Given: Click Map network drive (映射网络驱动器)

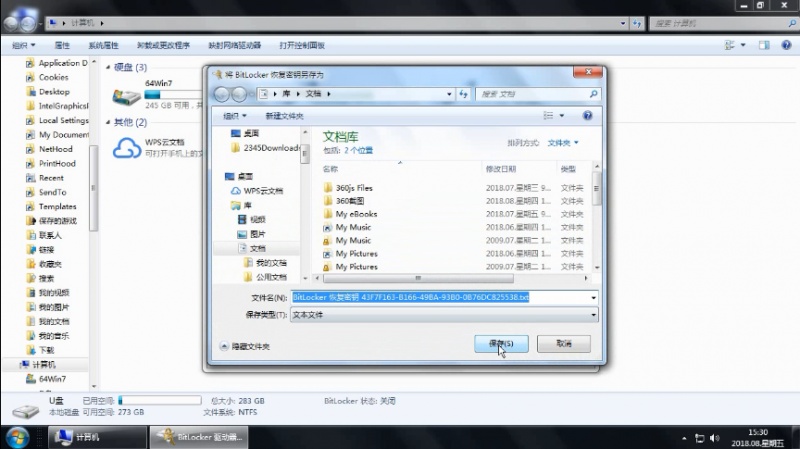Looking at the screenshot, I should coord(235,45).
